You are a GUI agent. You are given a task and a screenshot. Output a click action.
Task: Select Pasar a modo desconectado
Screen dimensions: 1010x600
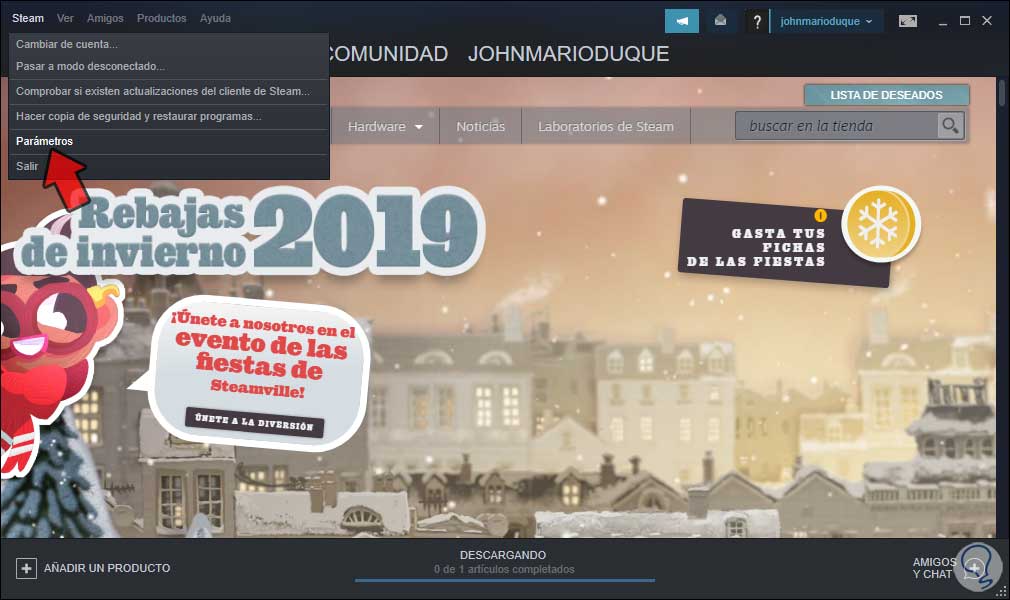tap(169, 66)
